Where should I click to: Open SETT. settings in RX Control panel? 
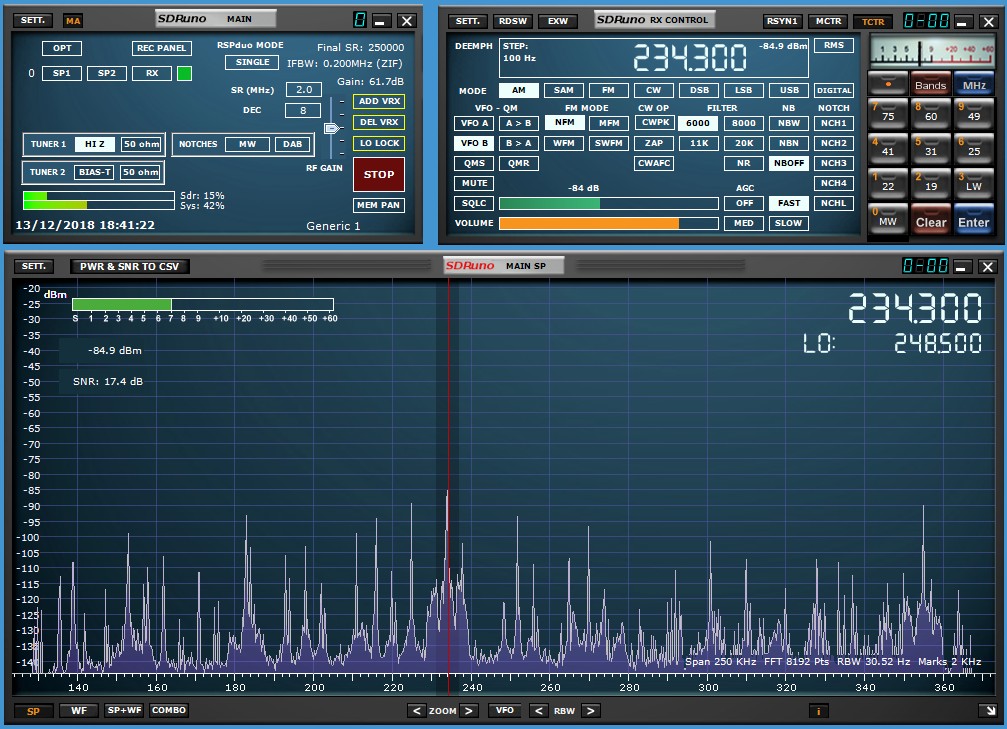[x=468, y=21]
